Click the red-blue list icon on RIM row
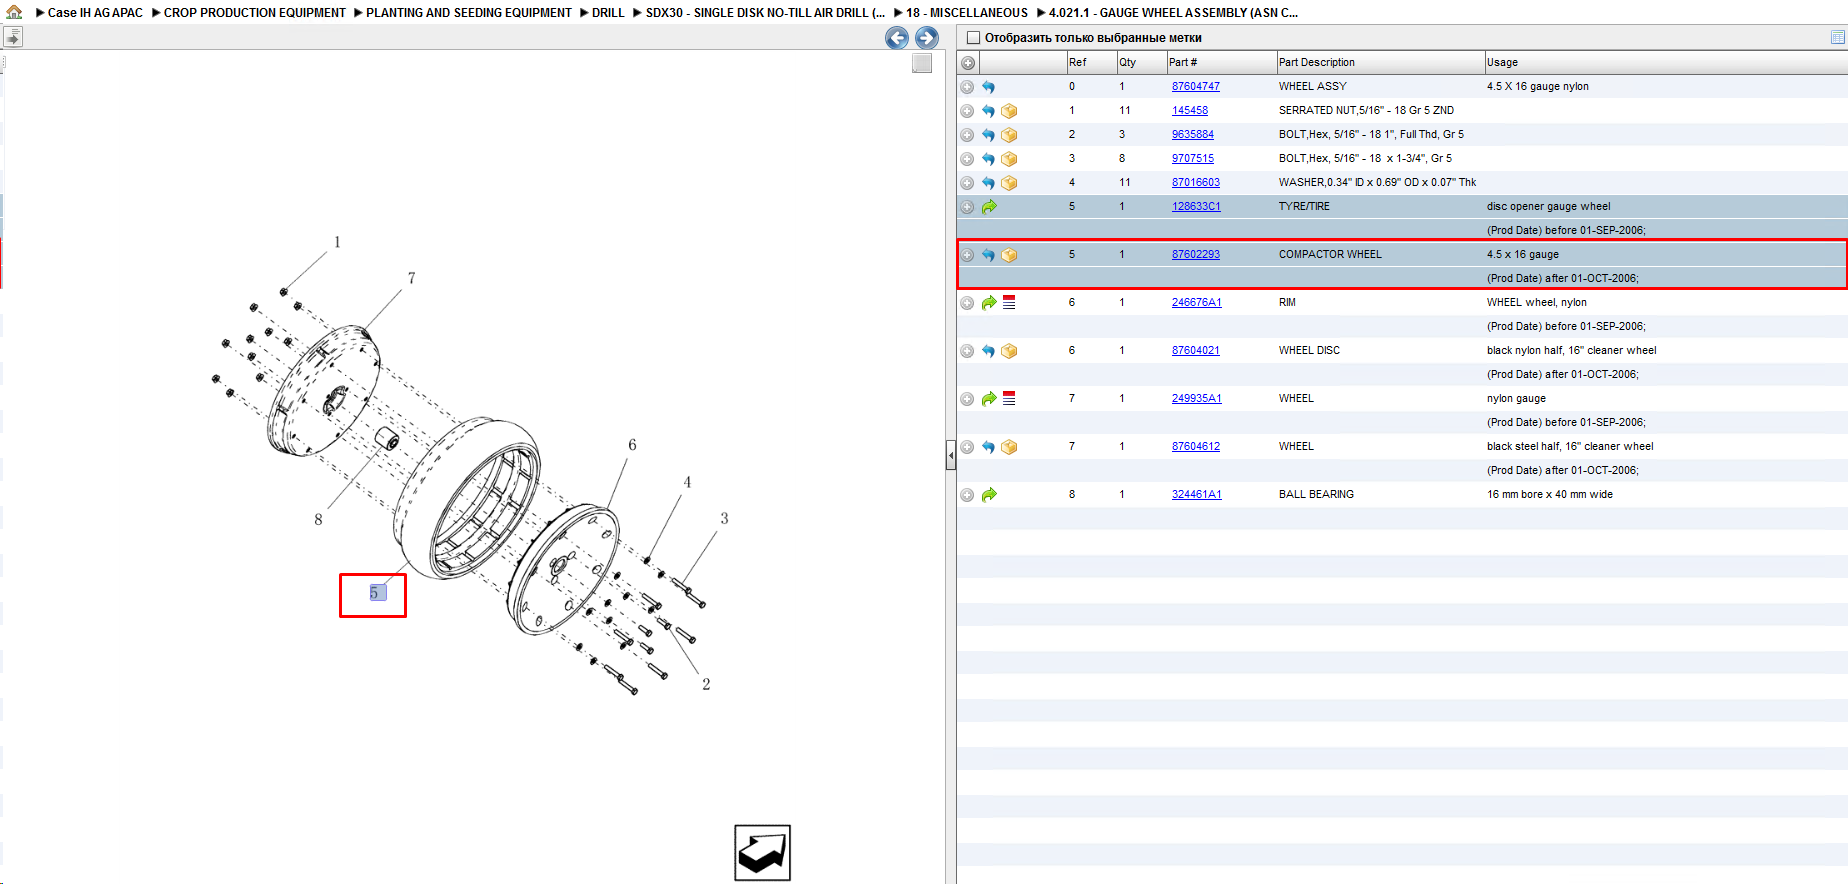This screenshot has width=1848, height=884. [x=1009, y=302]
